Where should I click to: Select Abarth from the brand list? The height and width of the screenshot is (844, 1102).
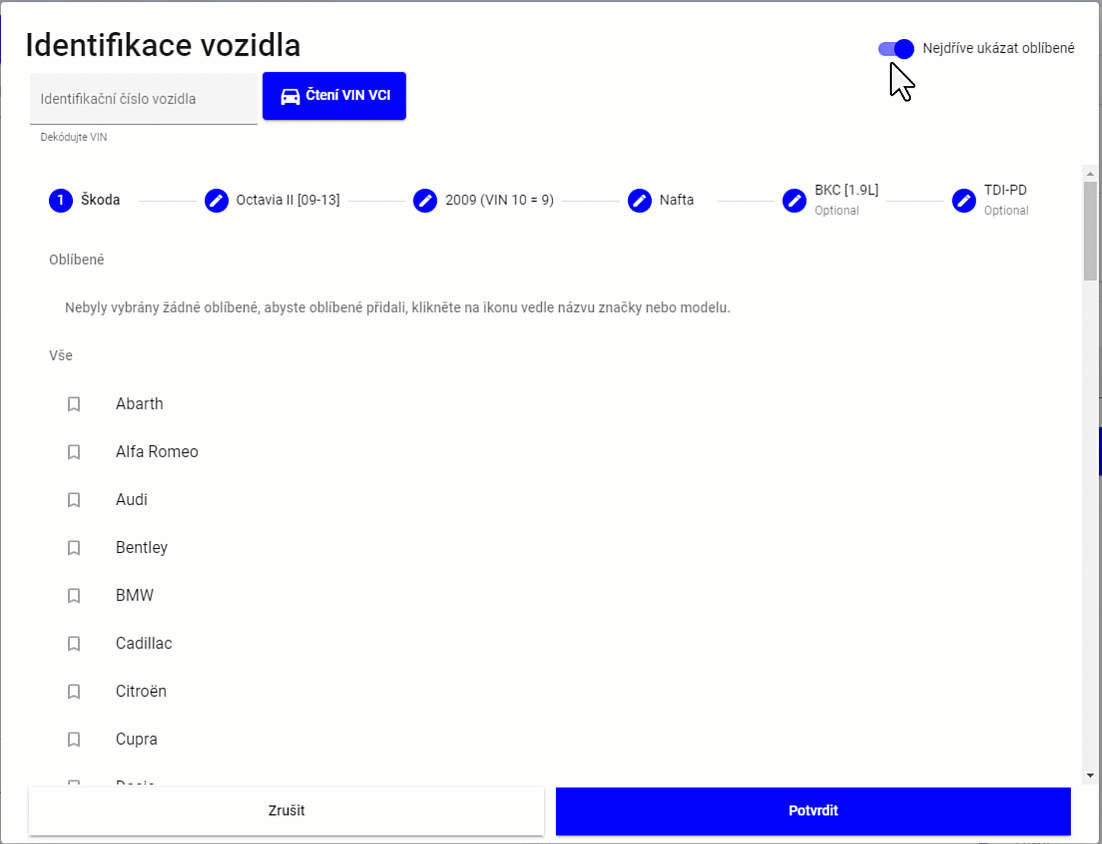pos(139,404)
